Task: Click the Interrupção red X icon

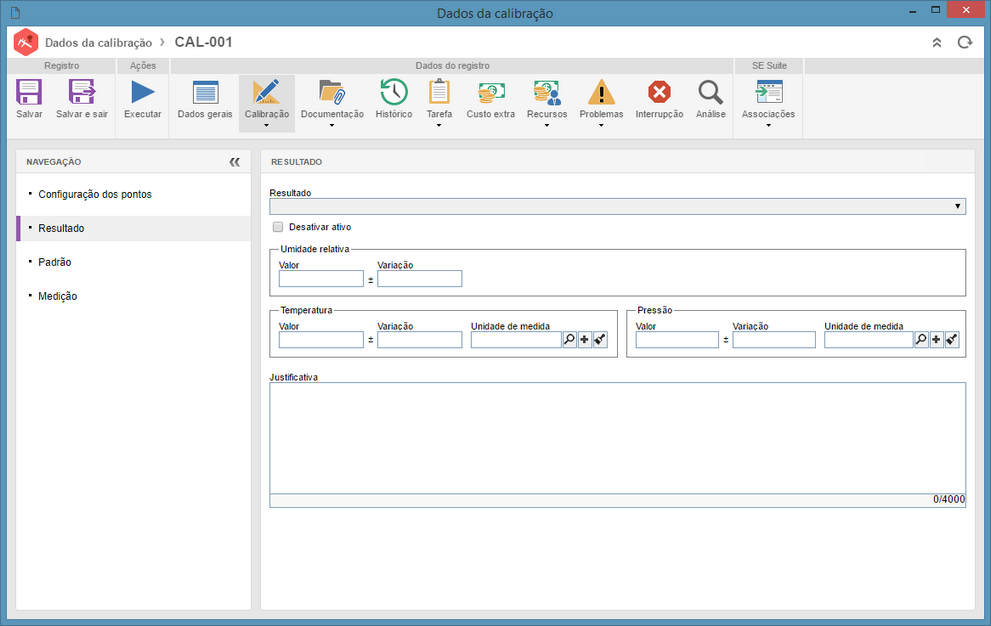Action: pos(659,92)
